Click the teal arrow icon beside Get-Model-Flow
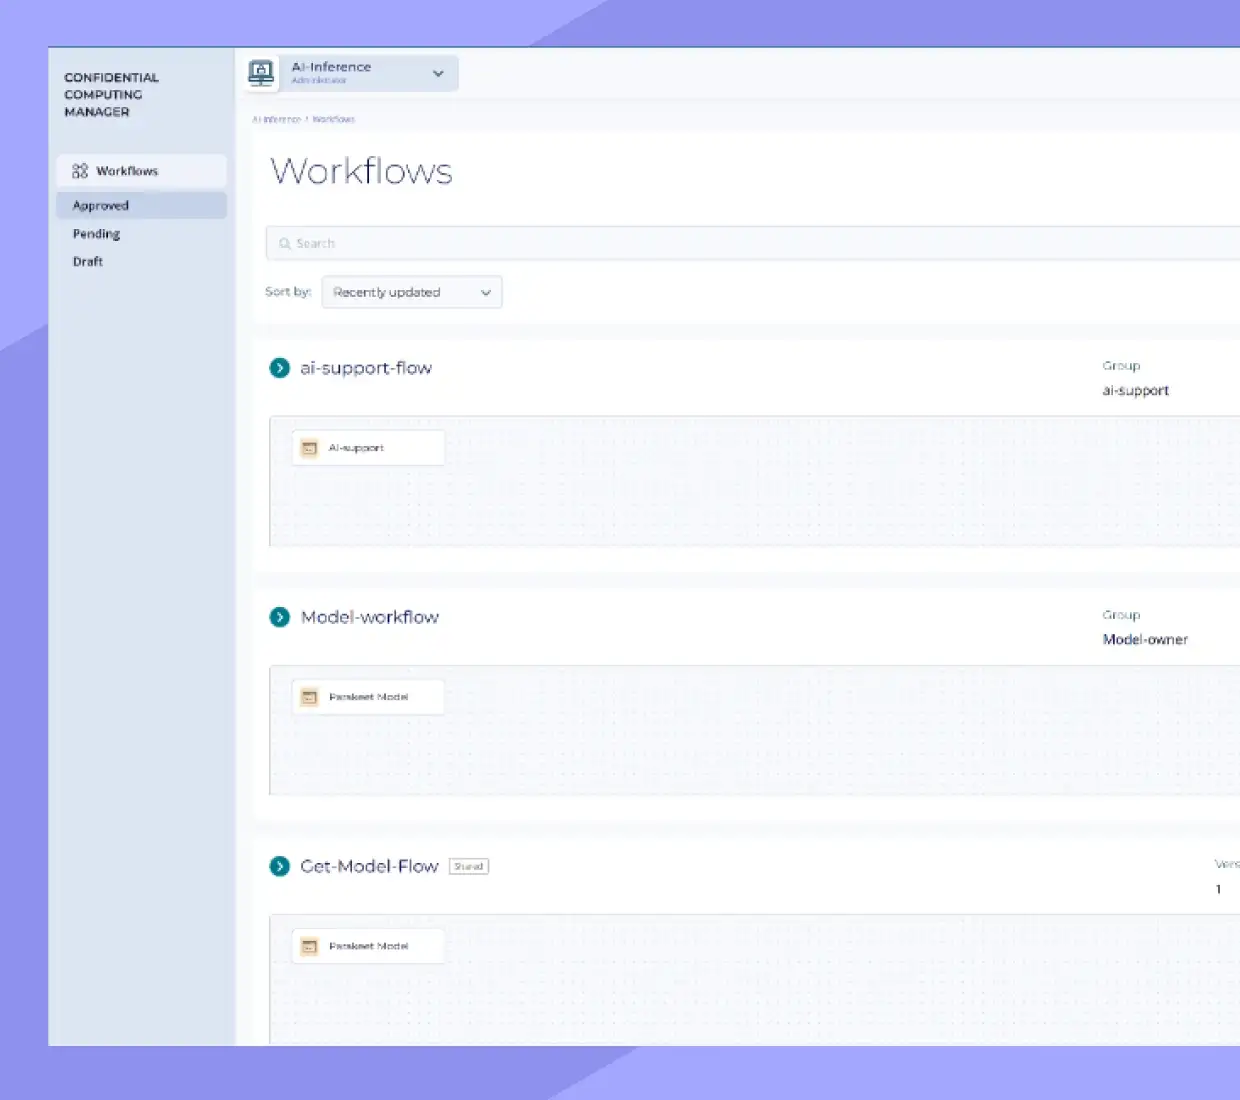The width and height of the screenshot is (1240, 1100). point(280,866)
